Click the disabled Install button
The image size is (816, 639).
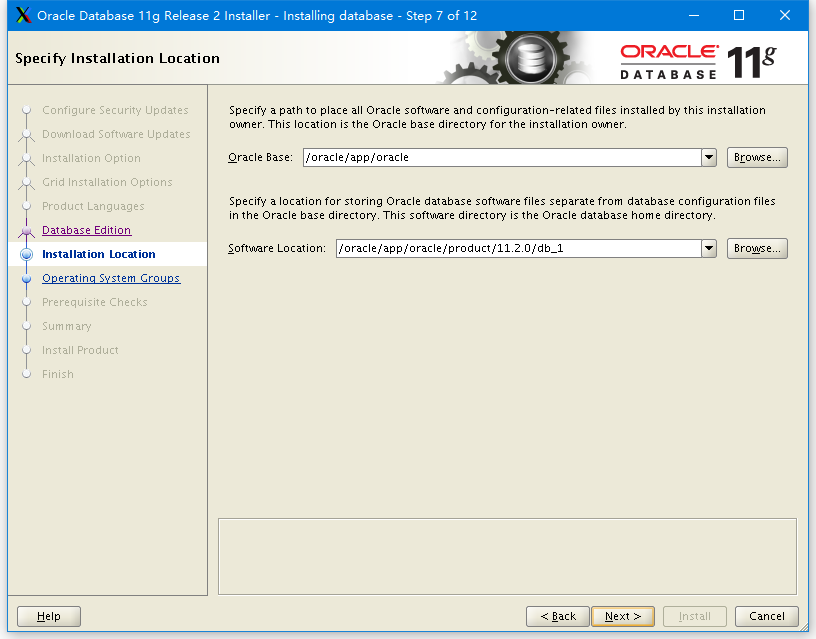click(x=694, y=616)
